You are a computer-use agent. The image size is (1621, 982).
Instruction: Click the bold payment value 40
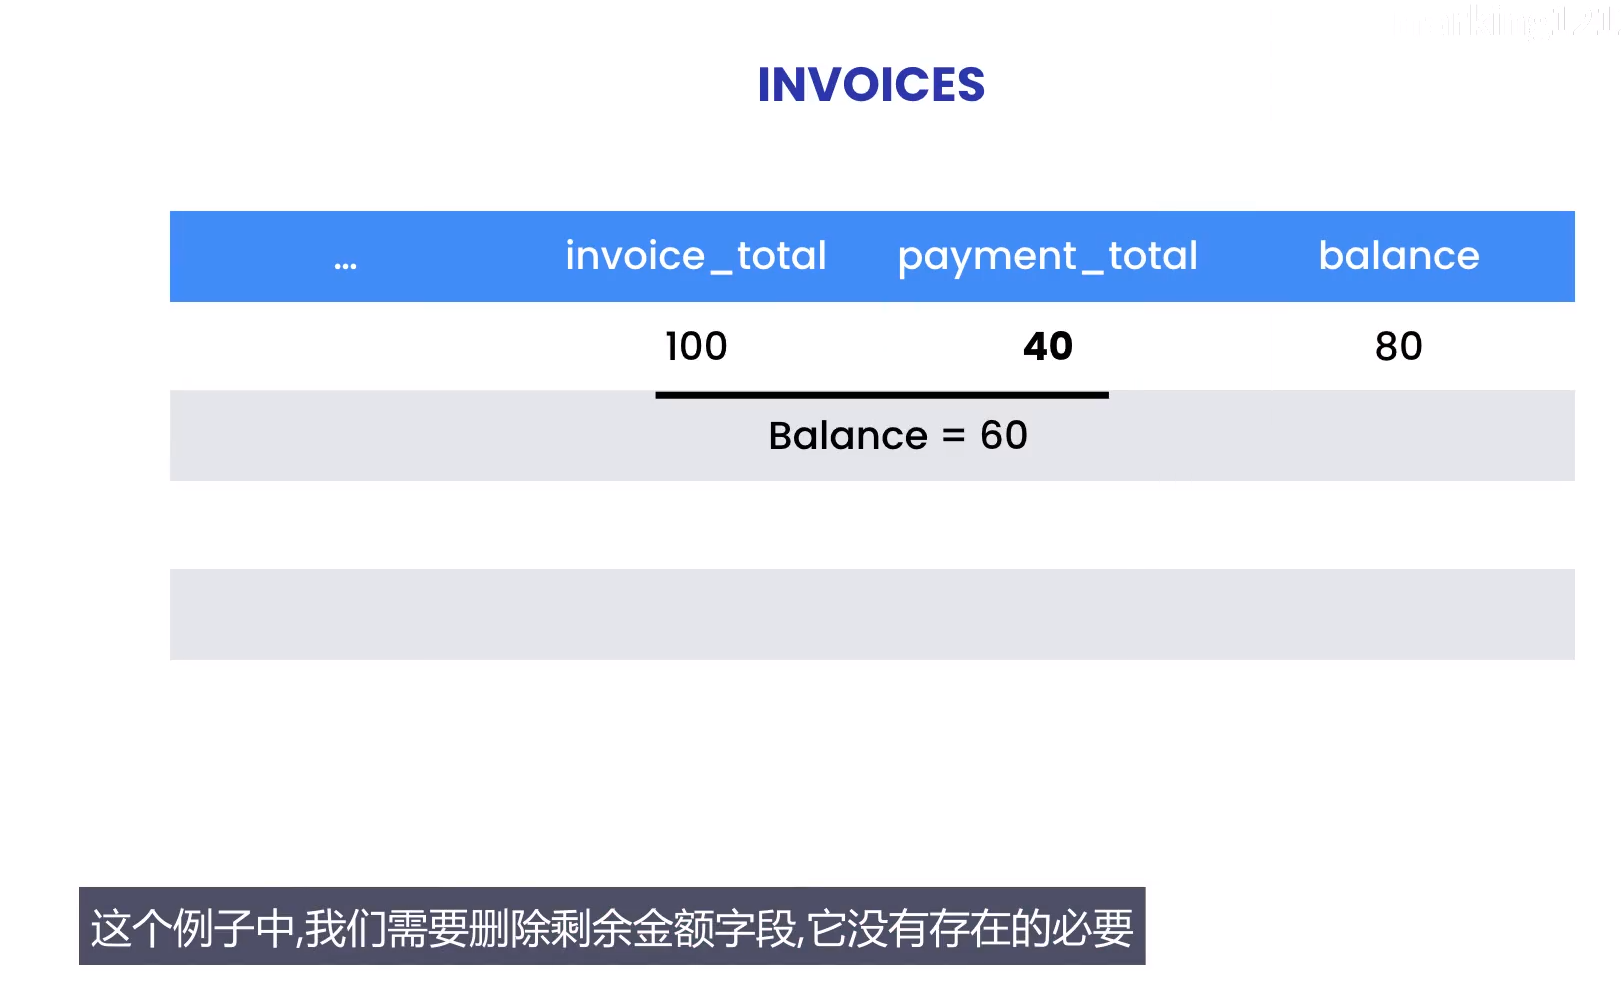click(1047, 346)
